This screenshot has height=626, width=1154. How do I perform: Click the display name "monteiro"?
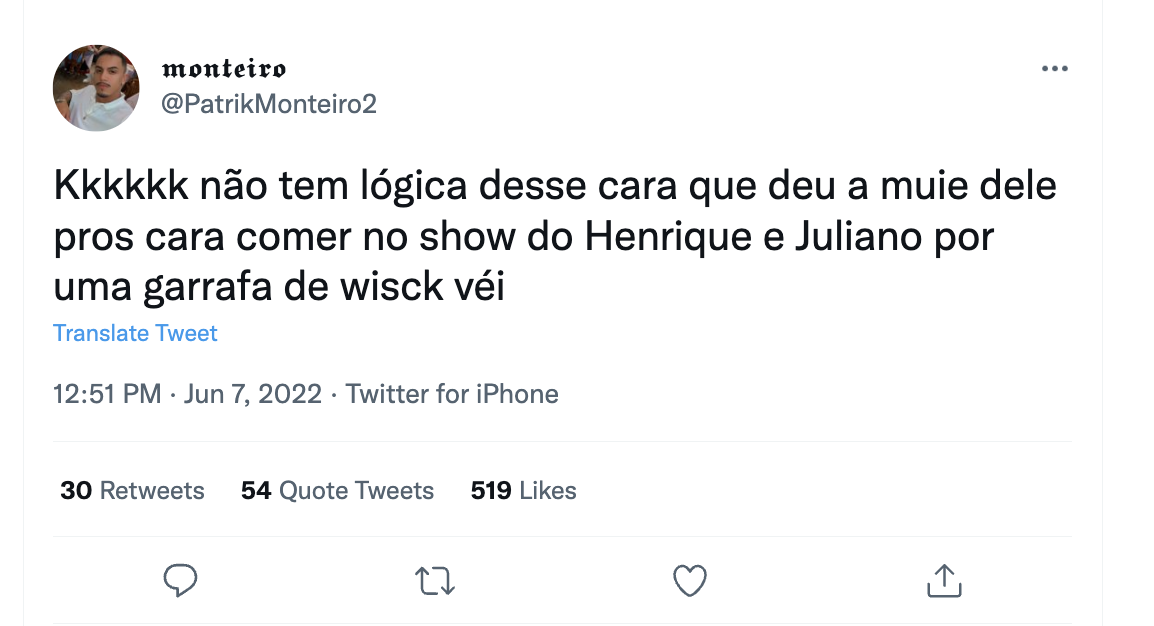click(x=223, y=69)
